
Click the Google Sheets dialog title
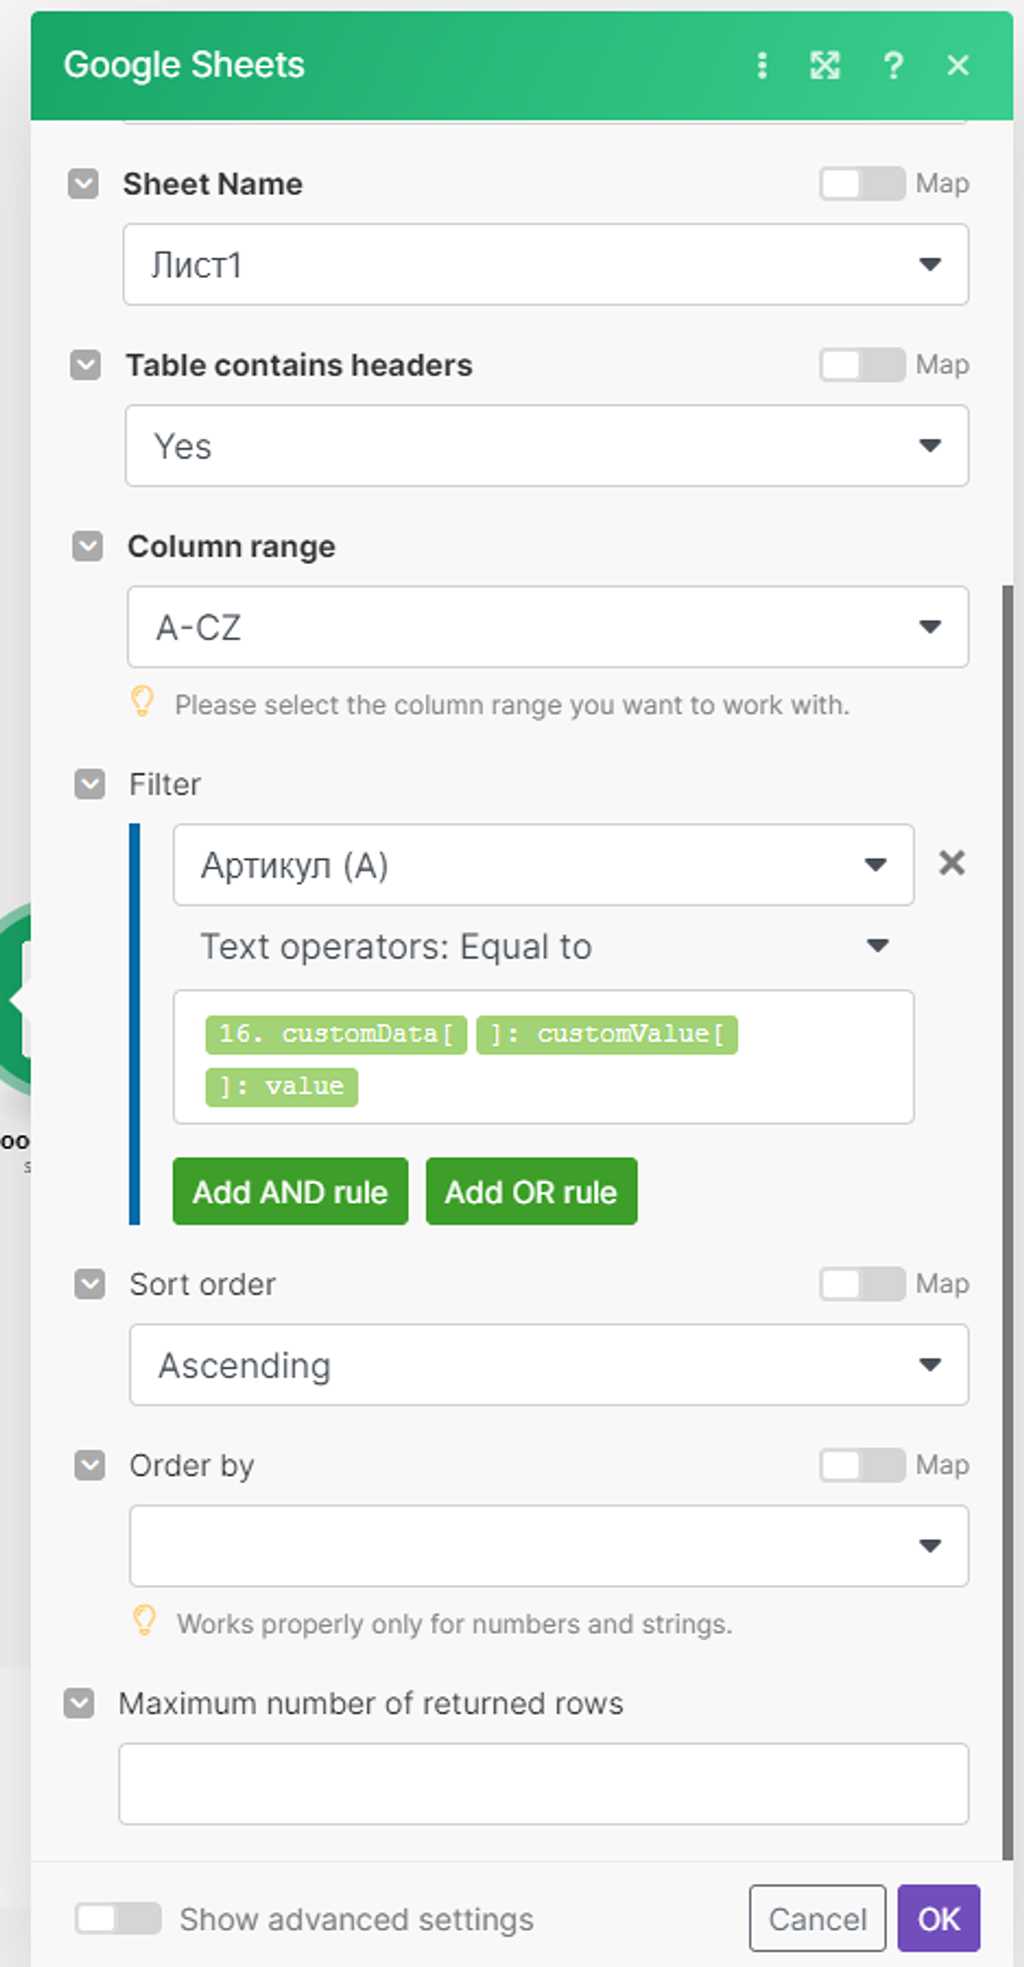(184, 65)
